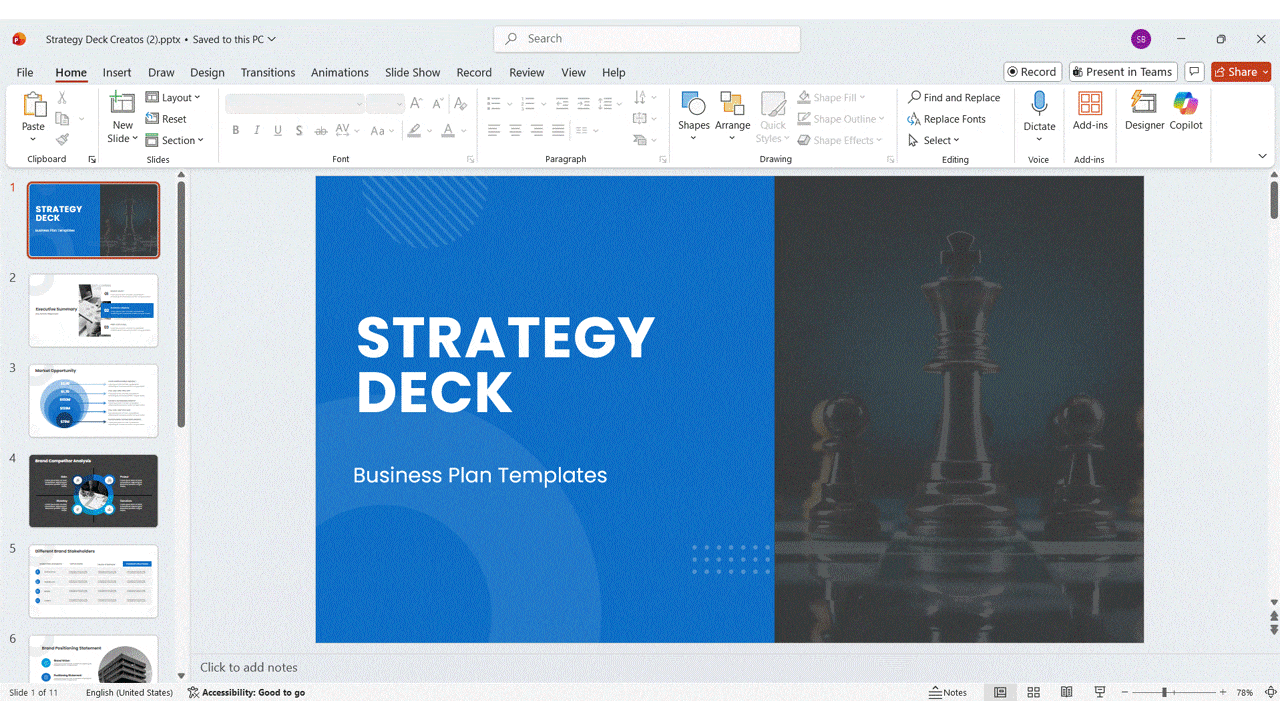
Task: Toggle the Notes pane in status bar
Action: pos(948,692)
